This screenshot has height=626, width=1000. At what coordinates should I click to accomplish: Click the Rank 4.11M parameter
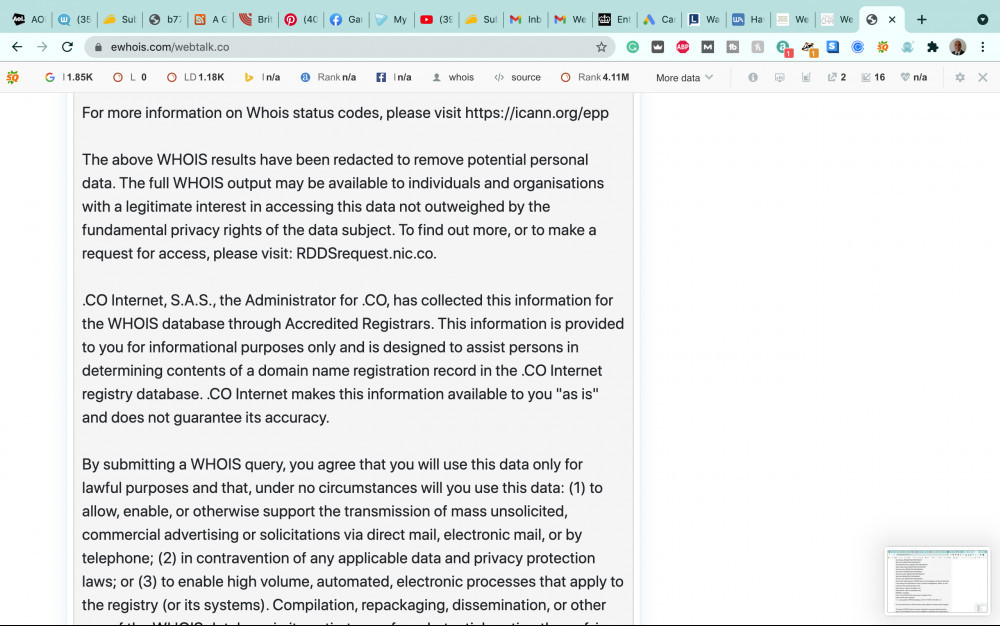tap(595, 77)
